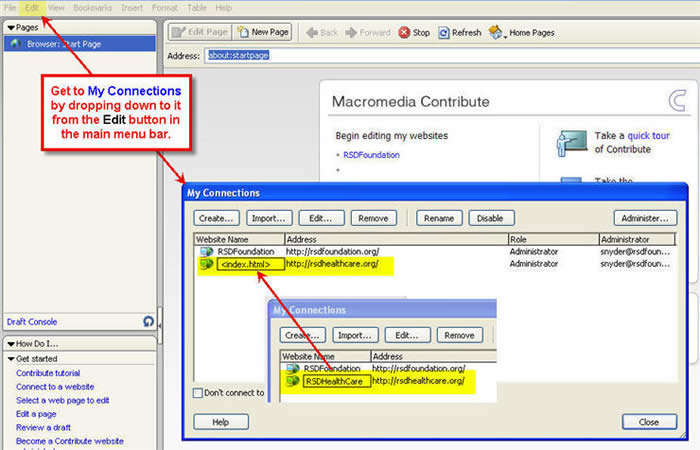The image size is (700, 450).
Task: Click the globe icon beside Browser: Start Page
Action: (16, 44)
